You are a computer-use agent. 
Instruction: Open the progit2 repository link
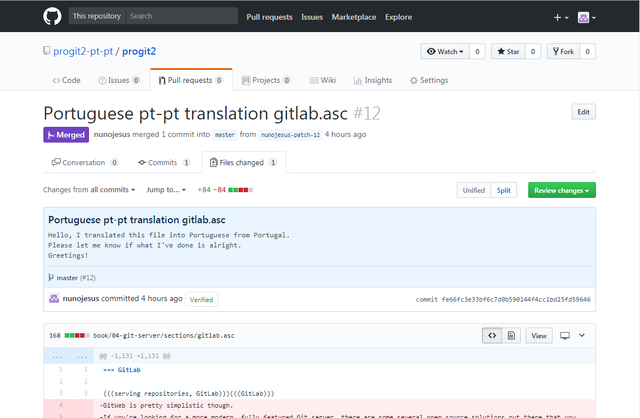(x=139, y=51)
